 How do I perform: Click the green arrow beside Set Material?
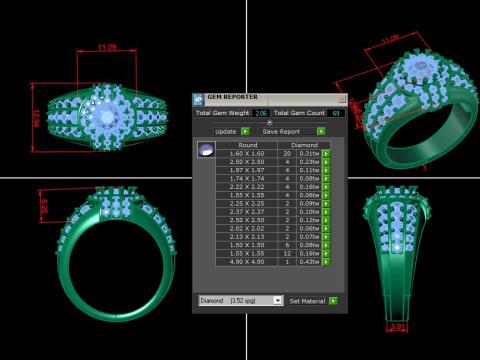[333, 301]
